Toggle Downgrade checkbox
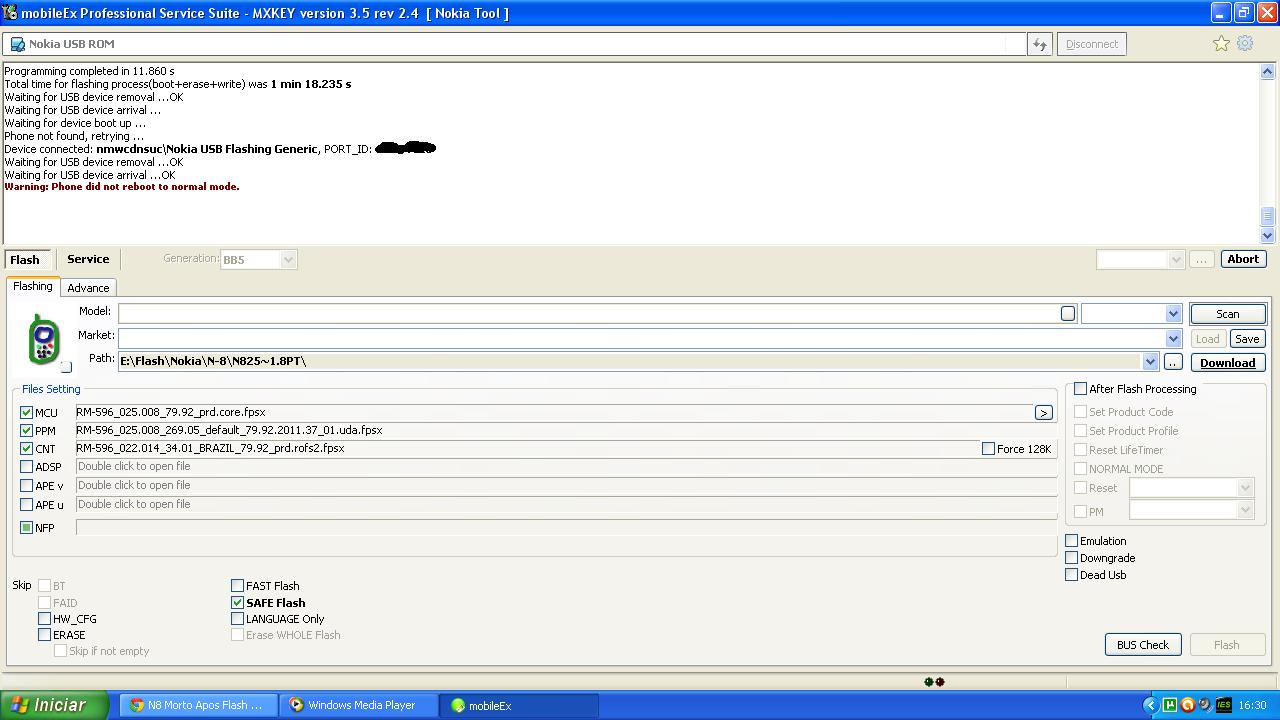Screen dimensions: 1280x720 click(x=1071, y=558)
